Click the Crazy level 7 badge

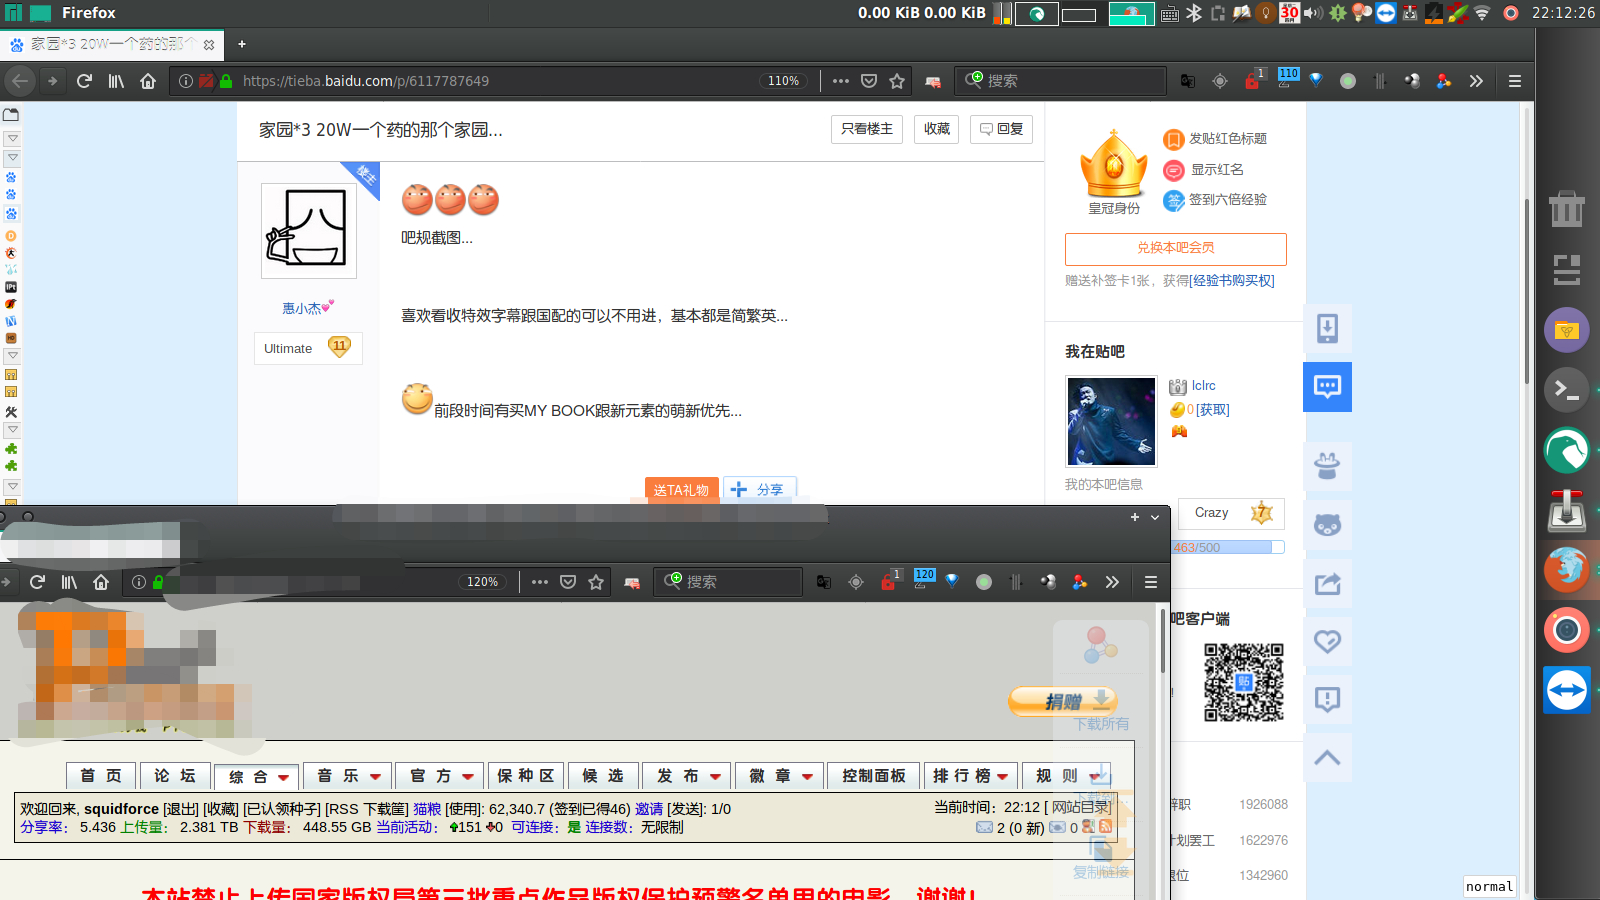coord(1231,513)
